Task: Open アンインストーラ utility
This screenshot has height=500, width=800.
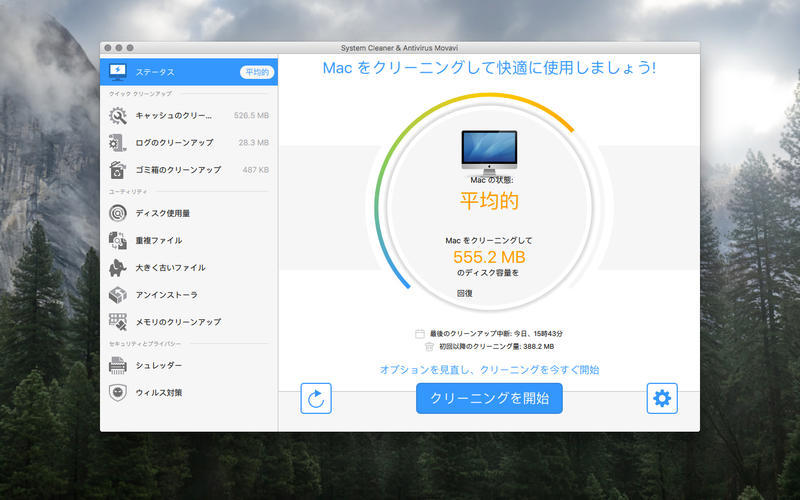Action: [x=189, y=295]
